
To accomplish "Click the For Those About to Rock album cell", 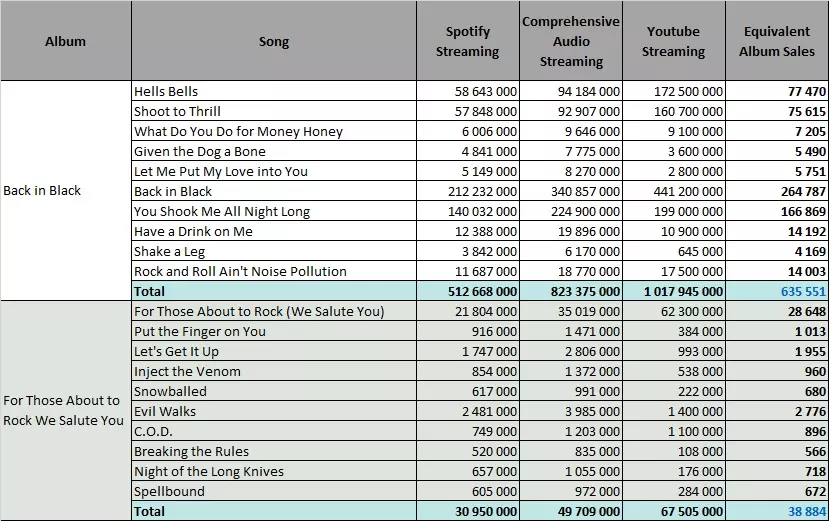I will [66, 410].
